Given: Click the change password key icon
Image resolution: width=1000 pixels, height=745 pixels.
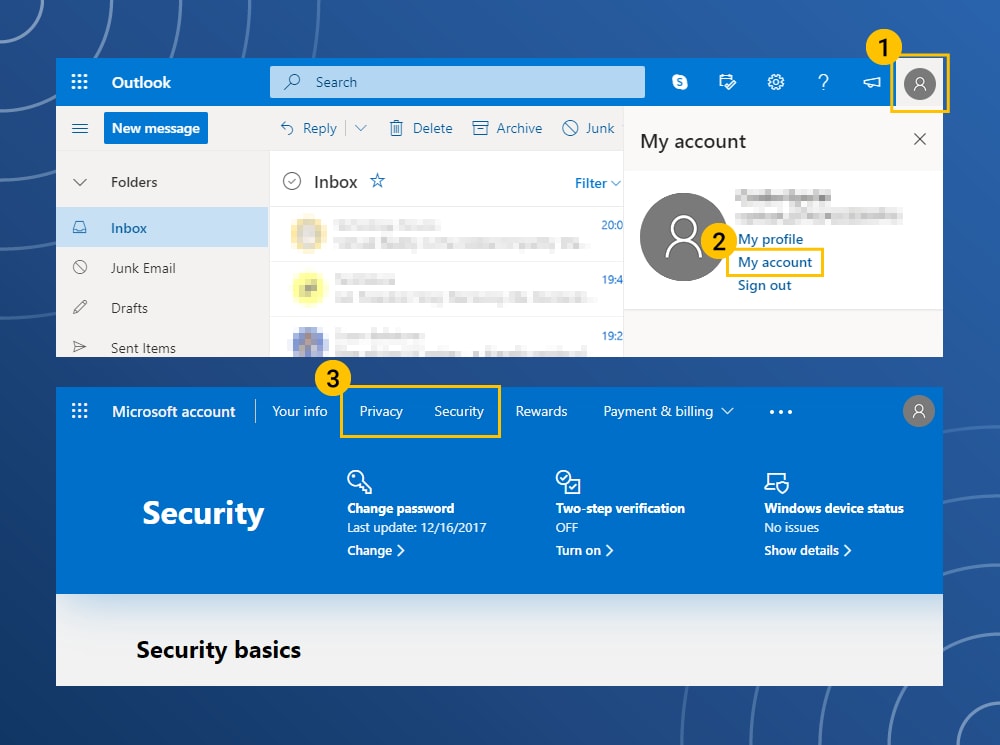Looking at the screenshot, I should pyautogui.click(x=360, y=481).
